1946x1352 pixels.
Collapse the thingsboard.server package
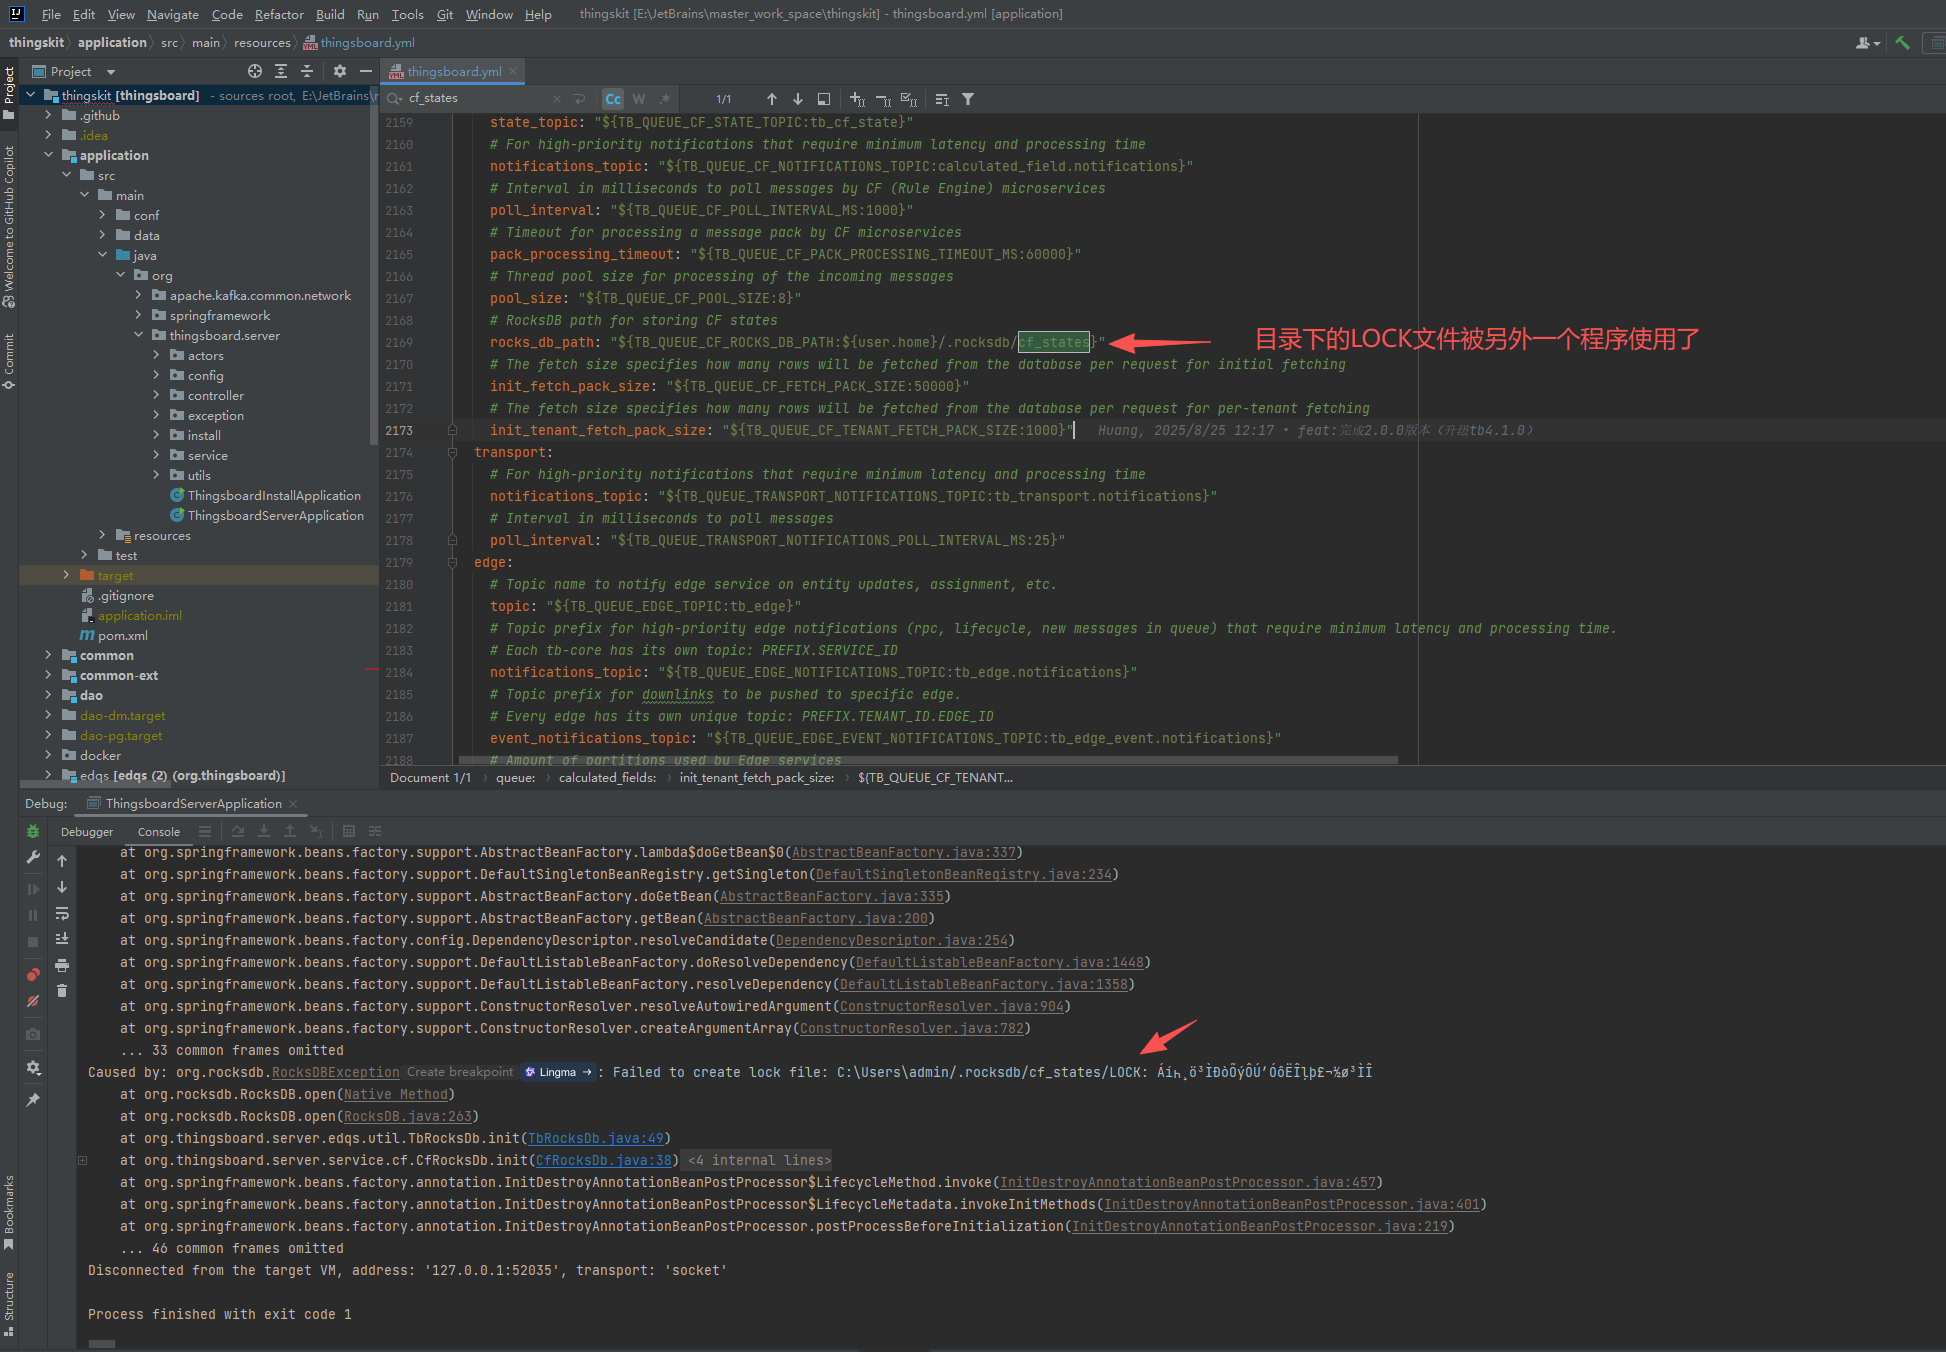coord(139,335)
